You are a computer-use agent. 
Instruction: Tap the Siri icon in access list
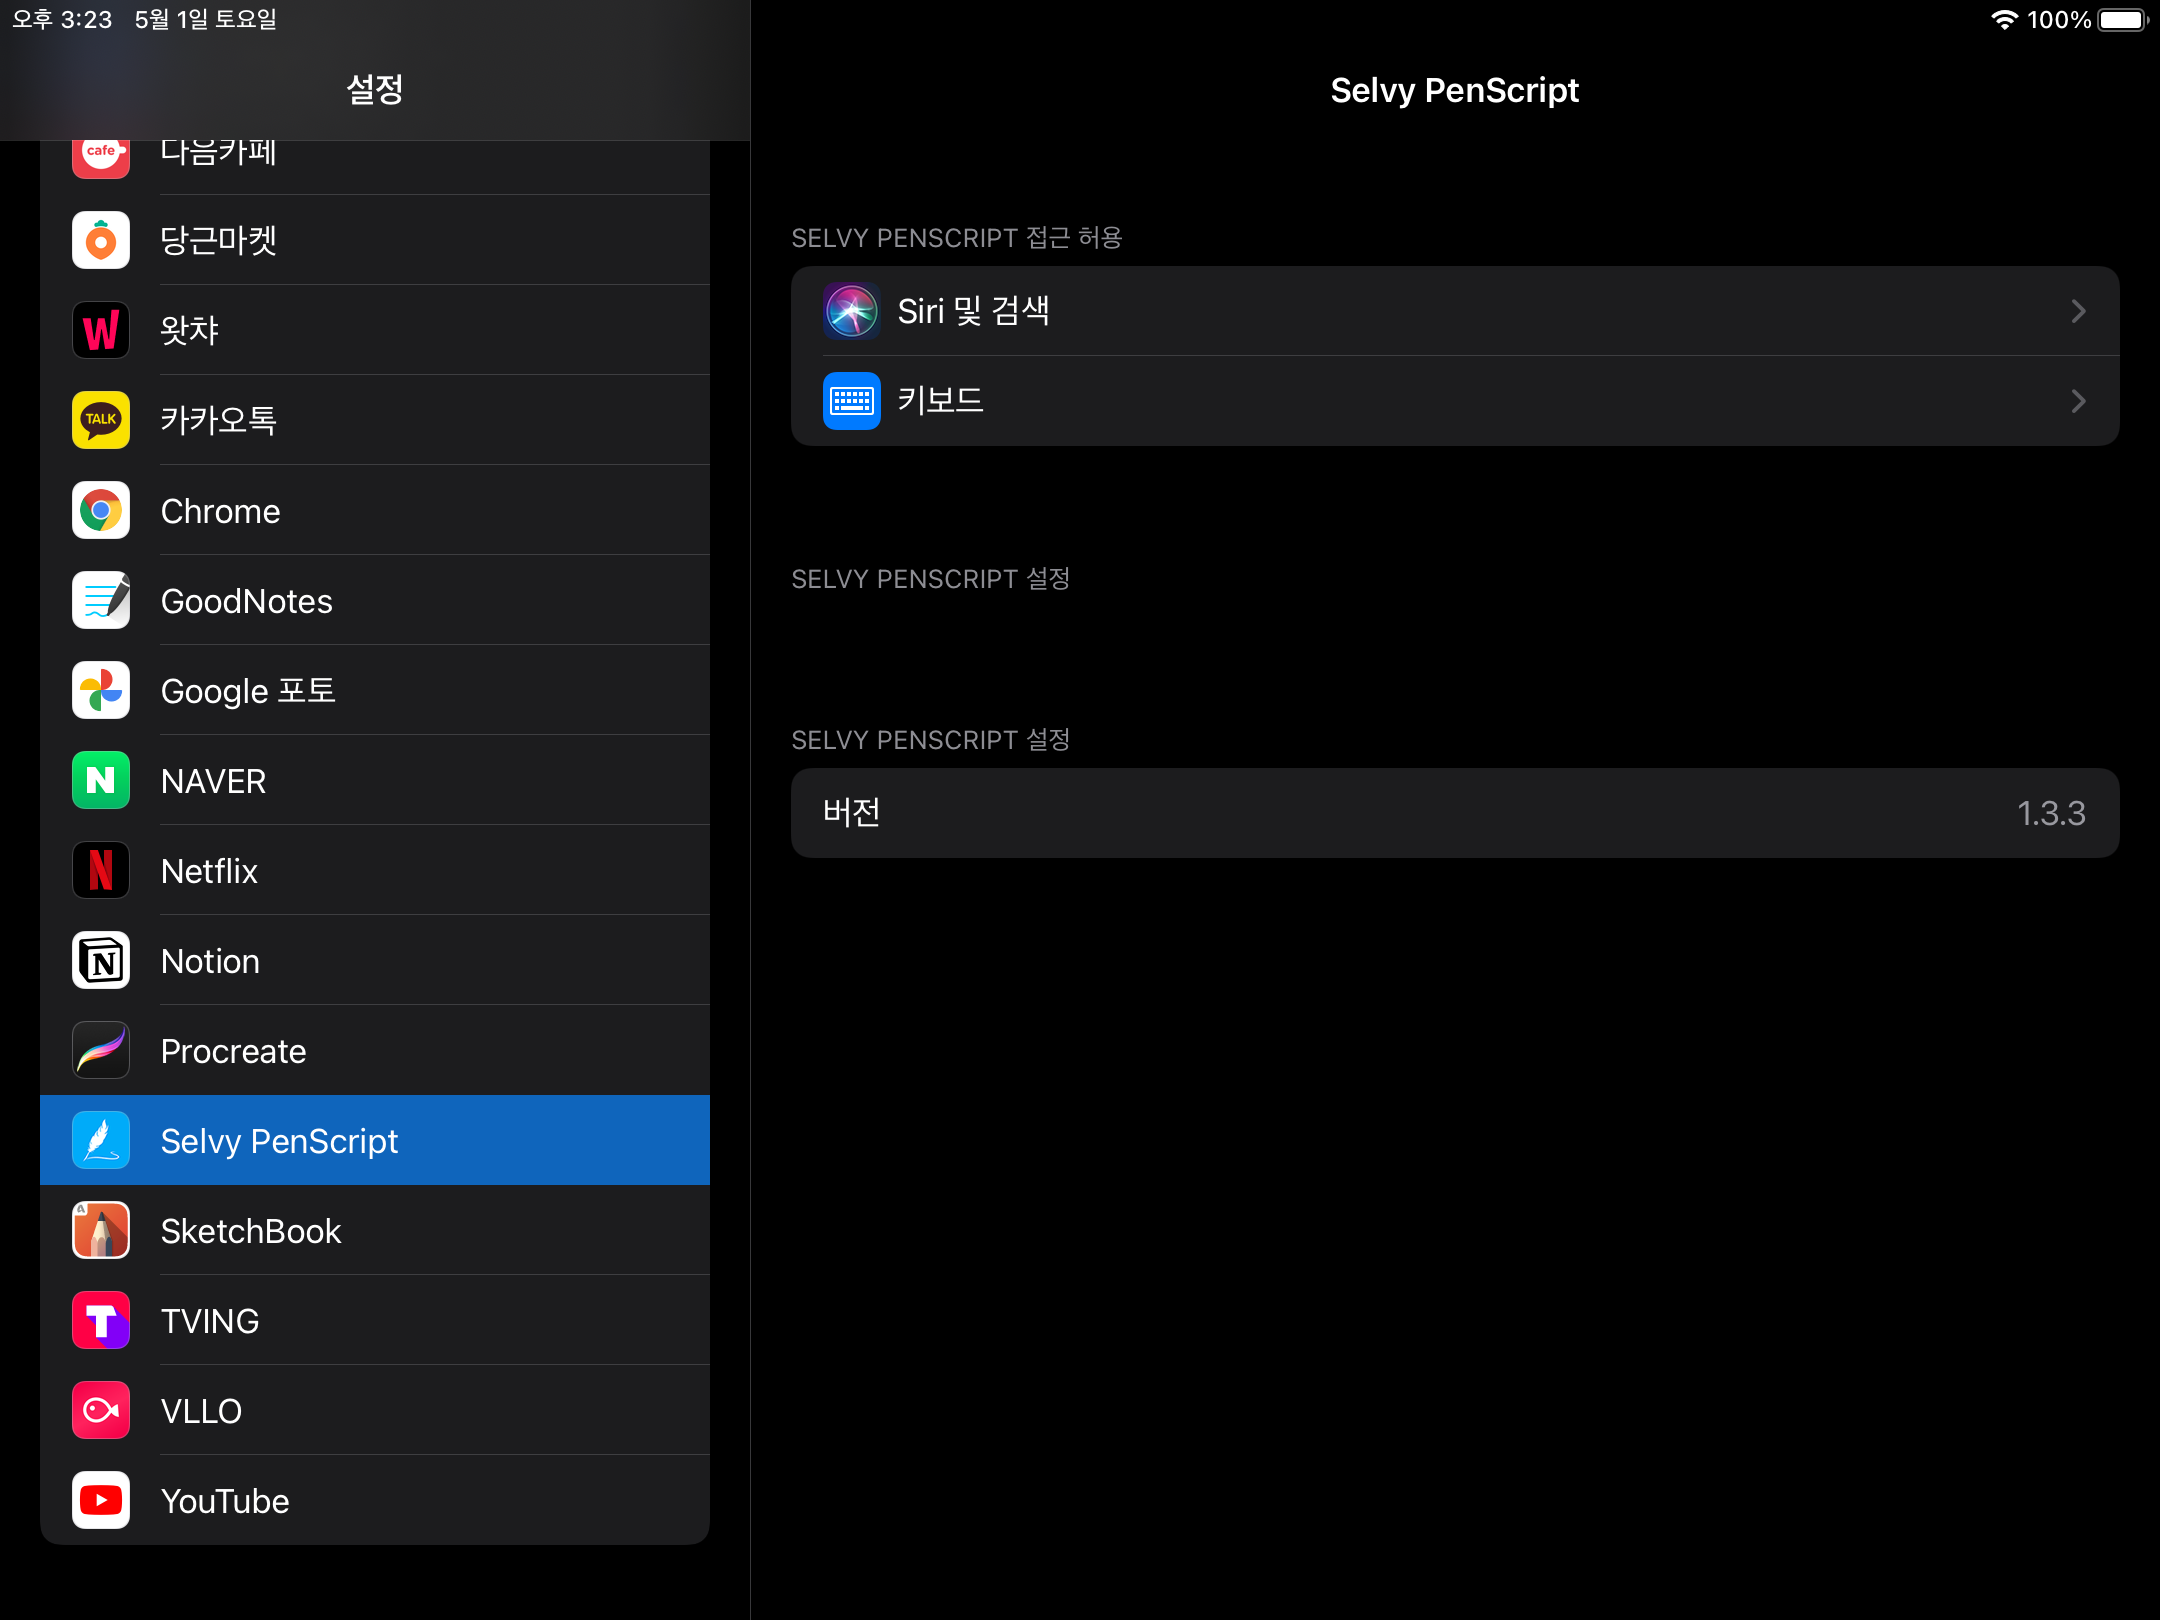pos(851,311)
